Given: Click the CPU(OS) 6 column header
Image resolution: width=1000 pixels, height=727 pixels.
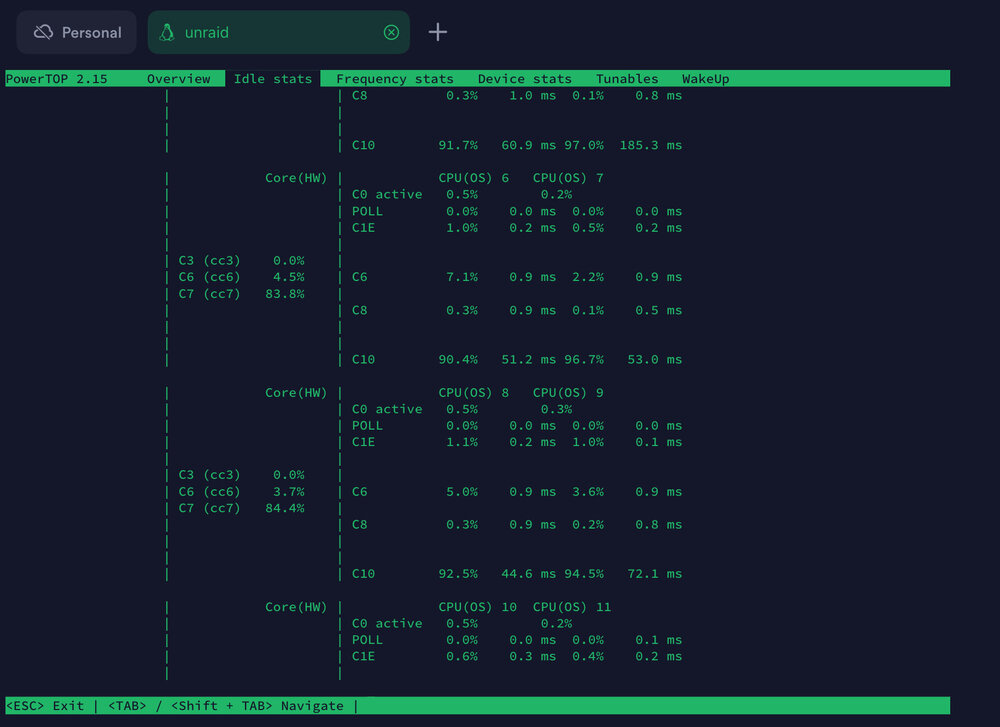Looking at the screenshot, I should [x=473, y=178].
